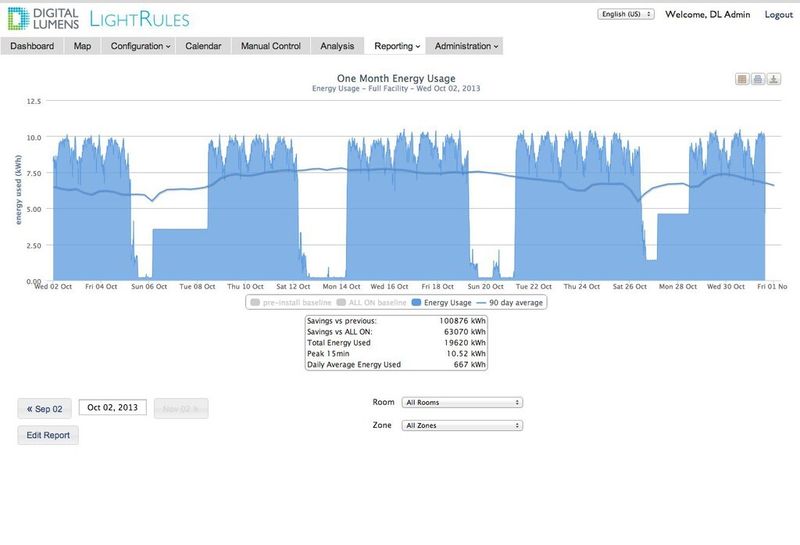Go to the Dashboard tab
The image size is (800, 545).
pyautogui.click(x=32, y=46)
